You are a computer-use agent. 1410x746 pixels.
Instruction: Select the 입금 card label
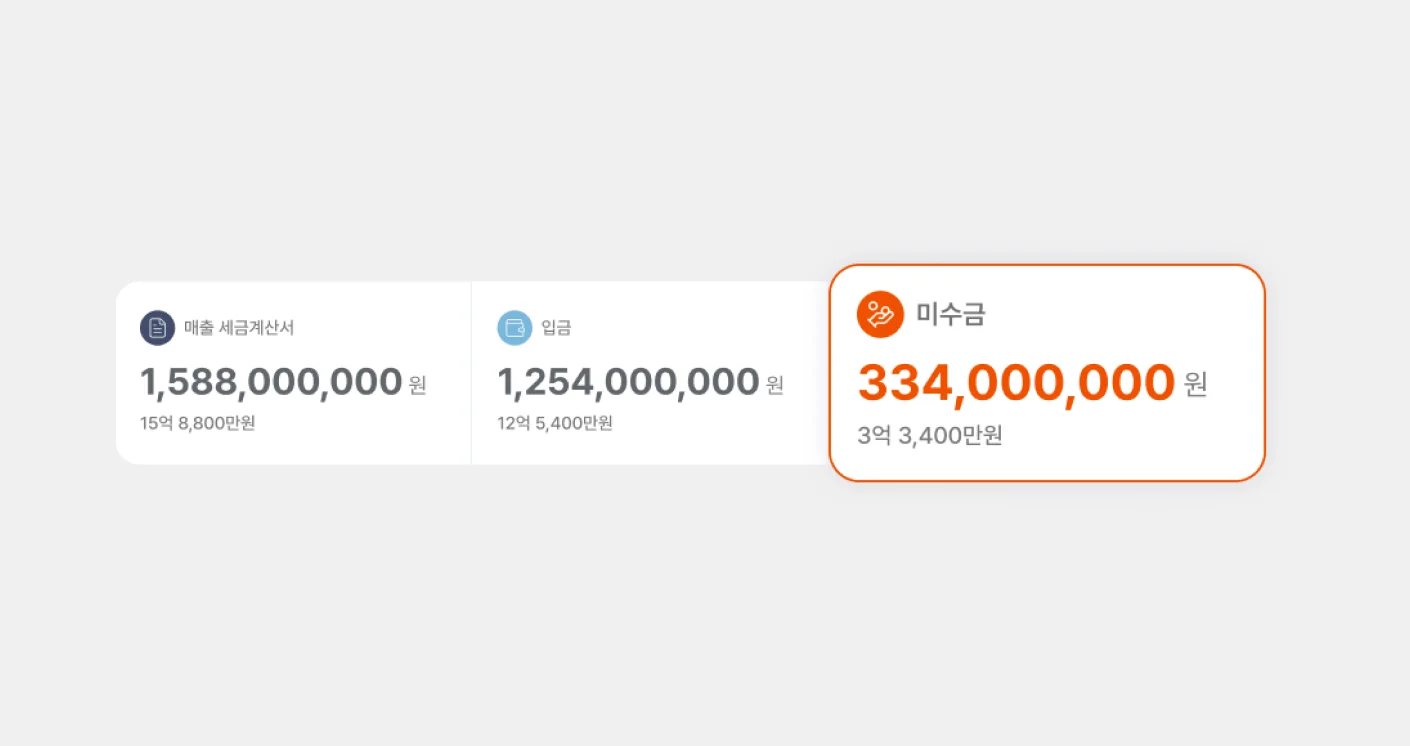556,328
